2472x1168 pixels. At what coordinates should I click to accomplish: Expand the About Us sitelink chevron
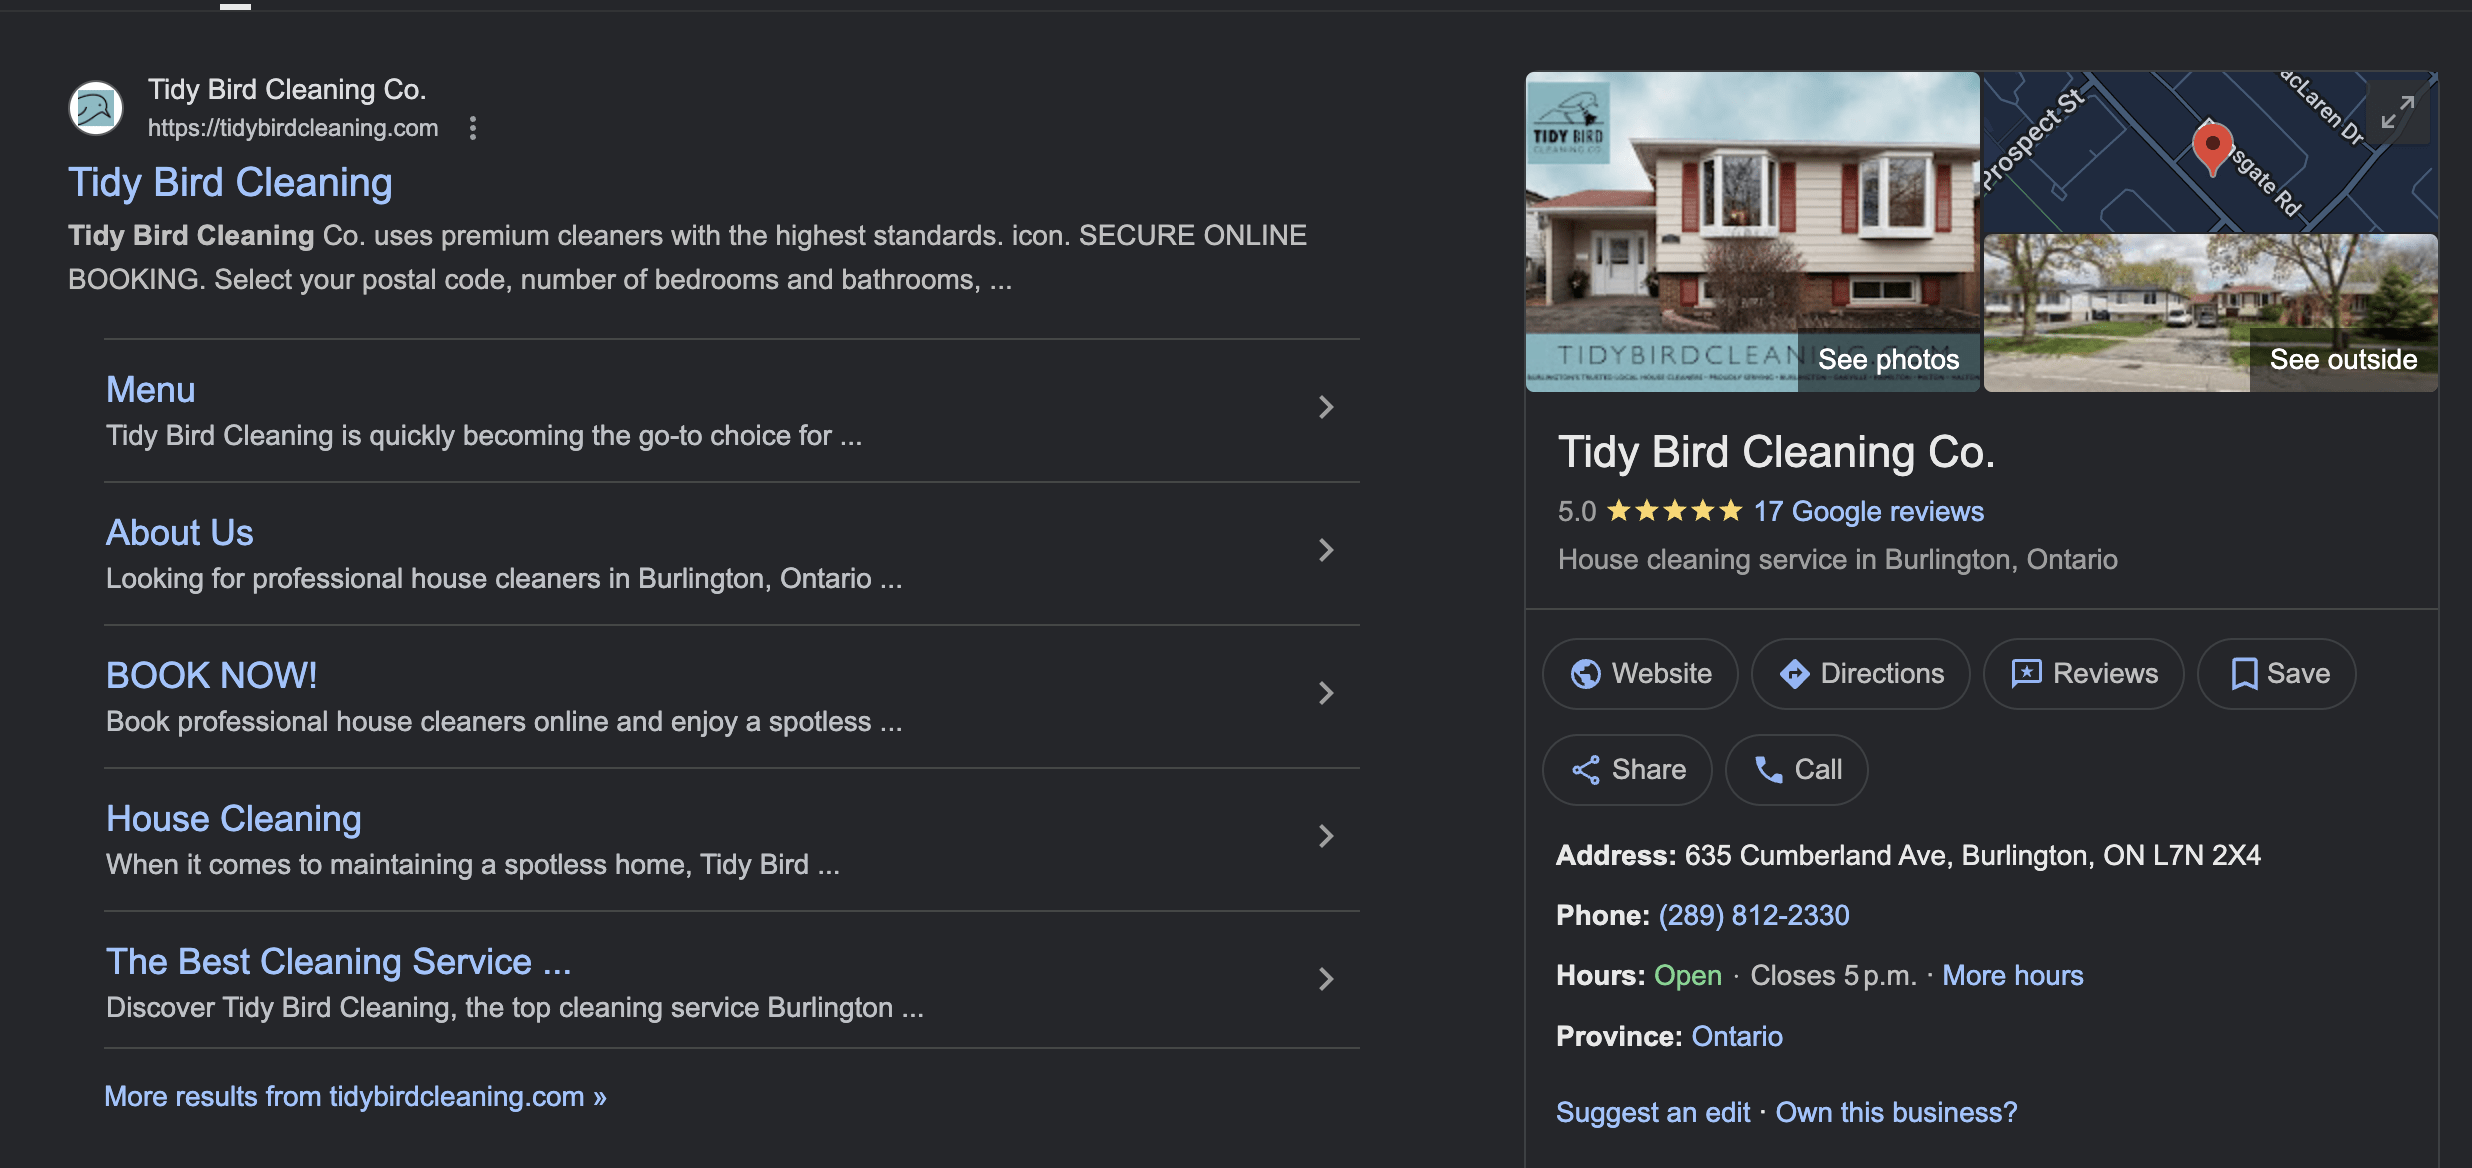[x=1327, y=550]
